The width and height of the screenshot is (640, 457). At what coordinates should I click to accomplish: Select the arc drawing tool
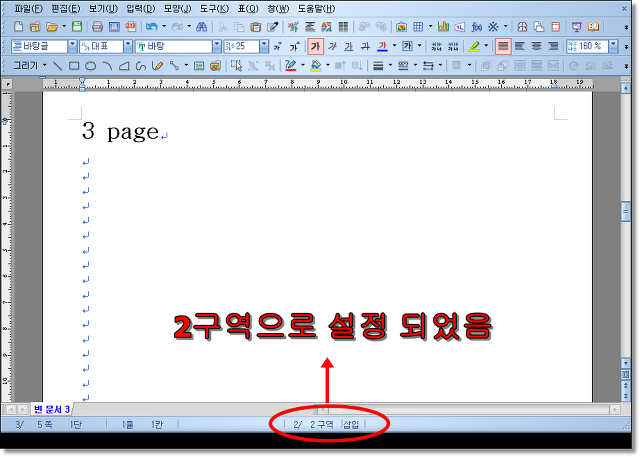pos(107,66)
